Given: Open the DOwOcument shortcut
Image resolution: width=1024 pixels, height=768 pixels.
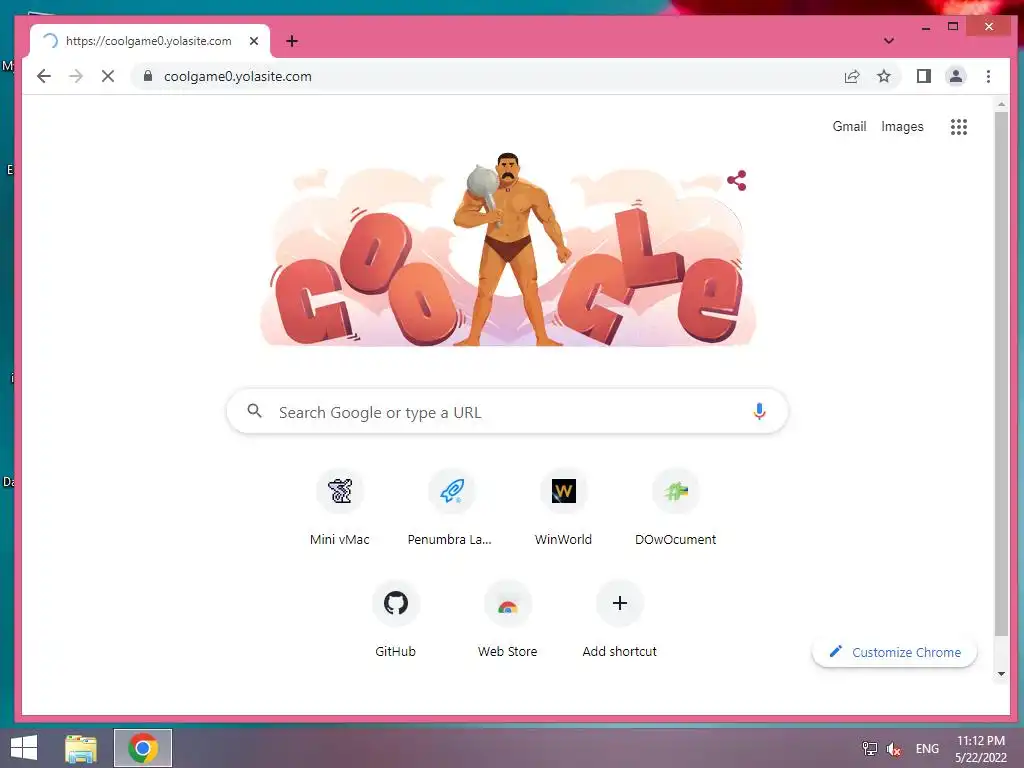Looking at the screenshot, I should (676, 509).
